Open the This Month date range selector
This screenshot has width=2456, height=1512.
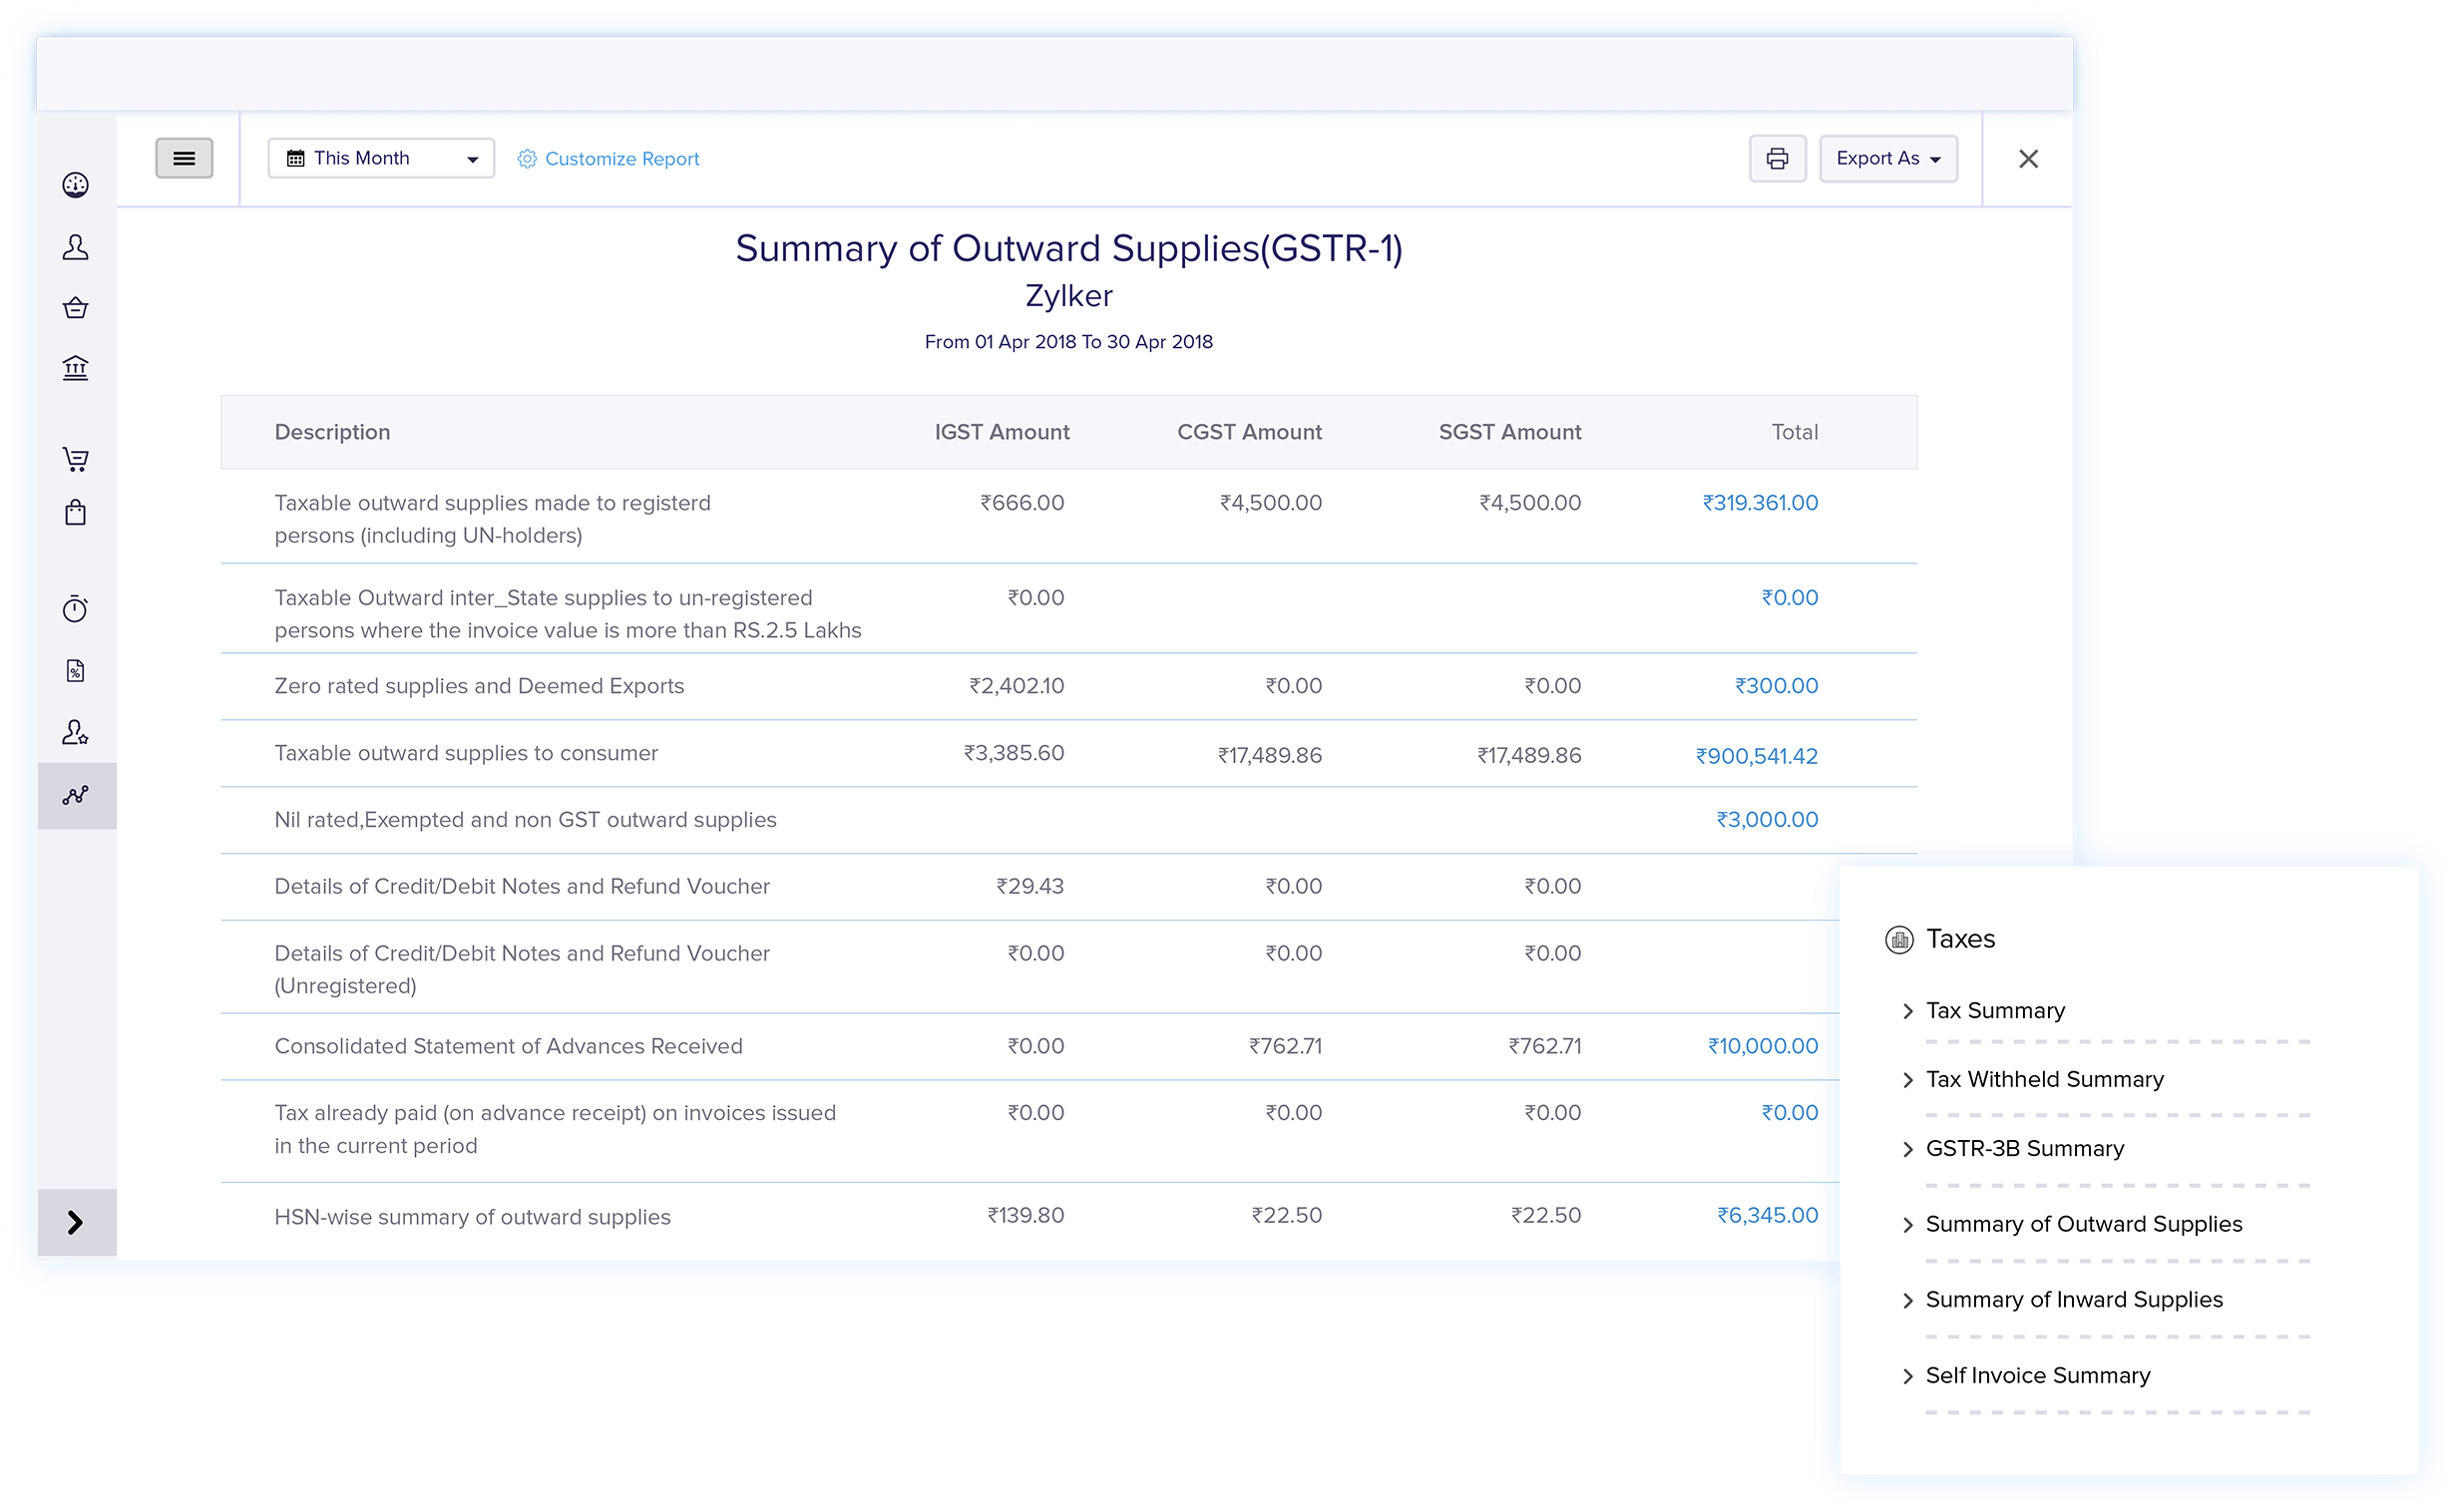pos(380,157)
